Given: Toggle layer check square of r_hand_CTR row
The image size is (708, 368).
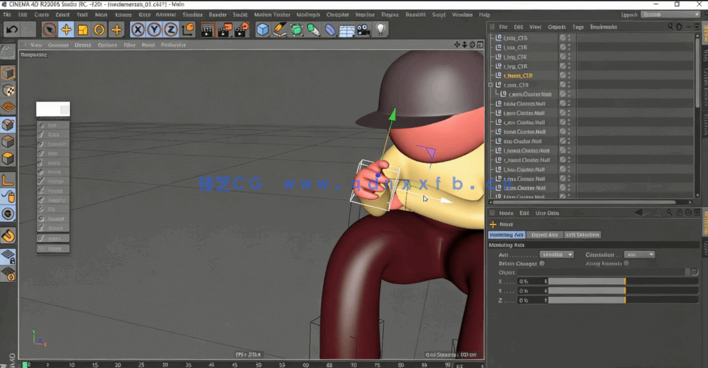Looking at the screenshot, I should pos(563,75).
